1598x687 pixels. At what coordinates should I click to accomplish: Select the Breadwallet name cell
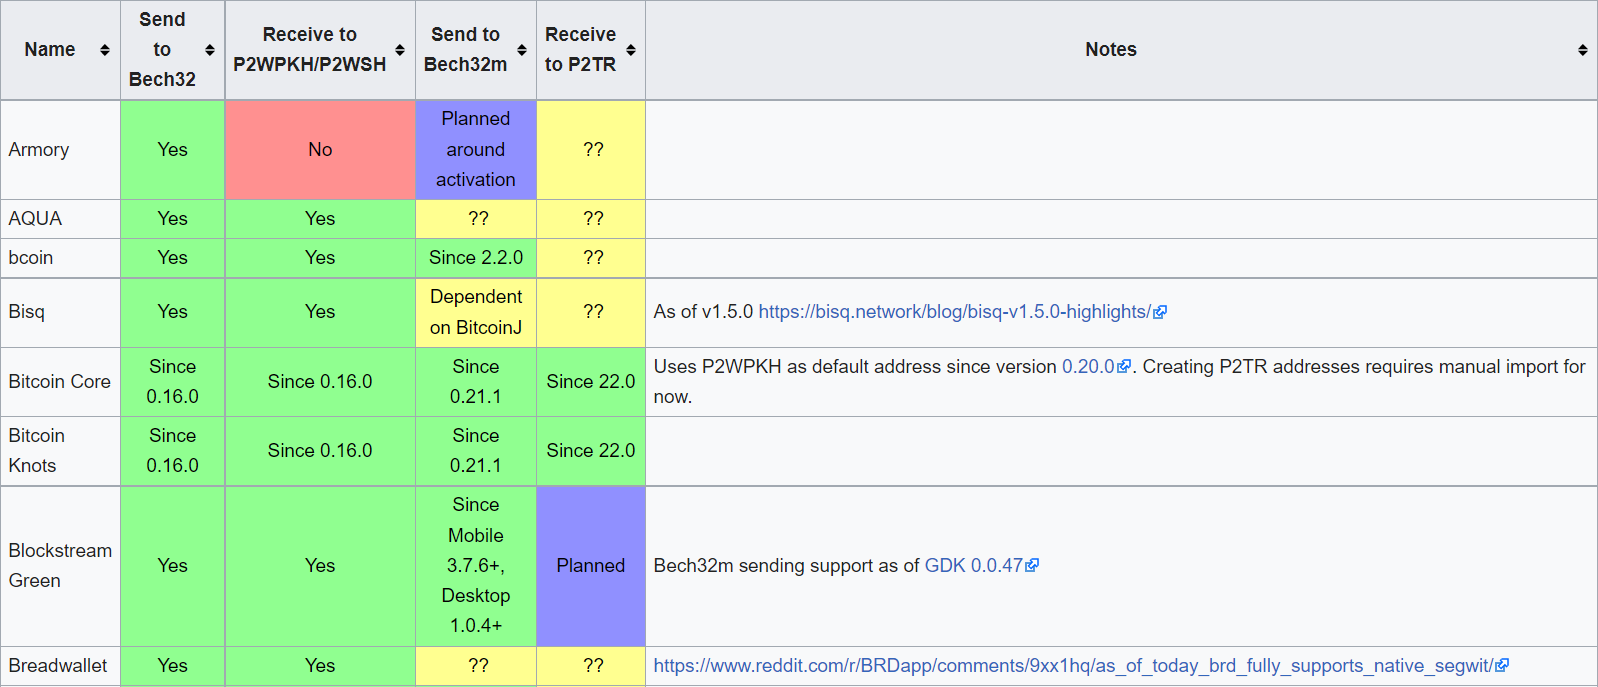pyautogui.click(x=60, y=666)
